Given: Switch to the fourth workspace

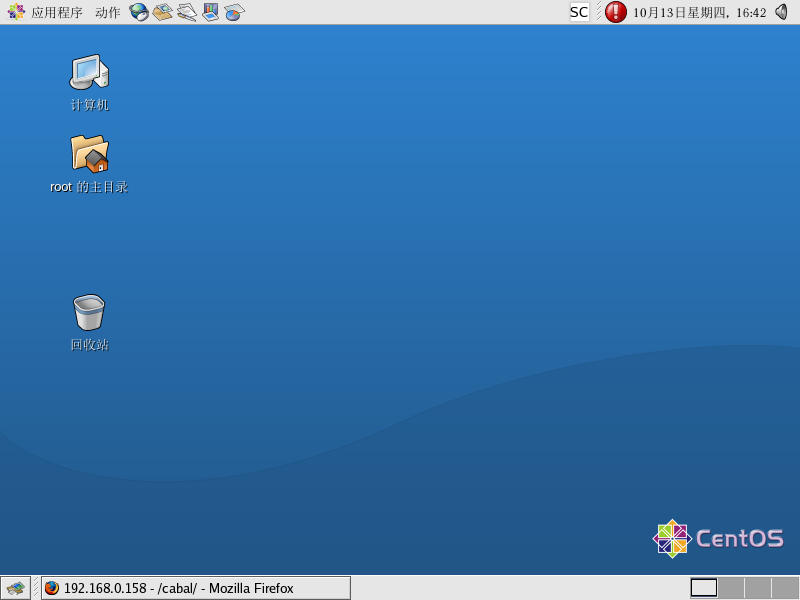Looking at the screenshot, I should click(x=785, y=588).
